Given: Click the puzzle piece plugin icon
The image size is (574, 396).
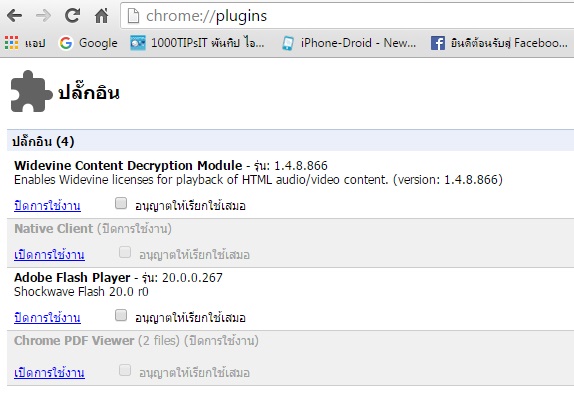Looking at the screenshot, I should click(x=31, y=91).
